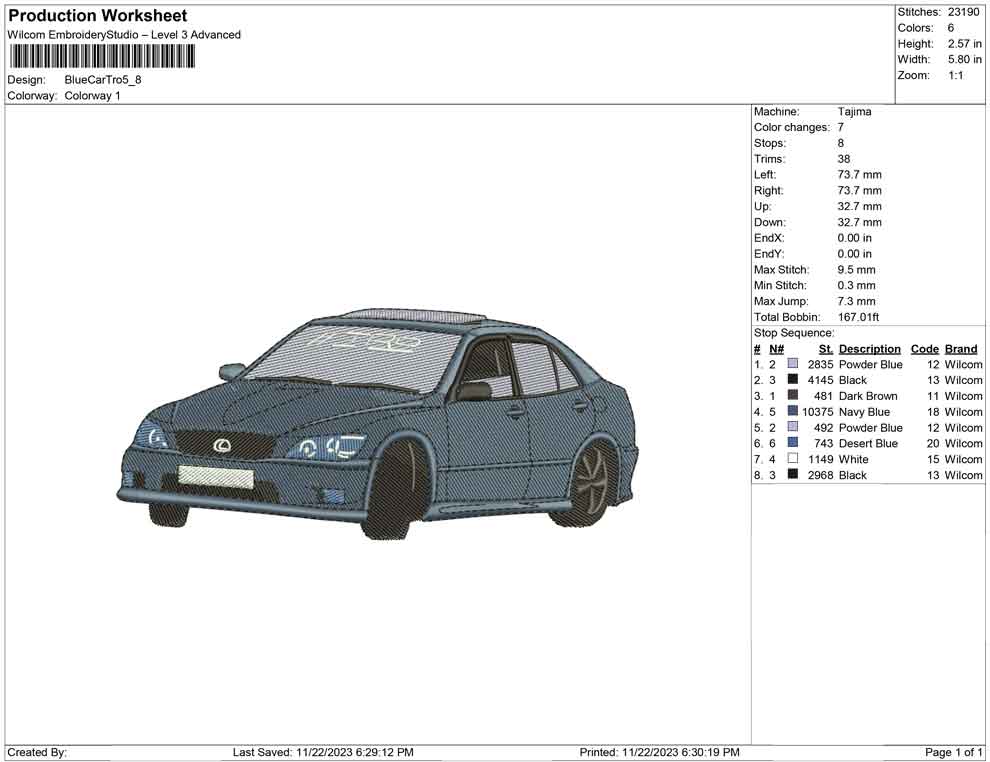Click the Black swatch in row 8
The image size is (990, 762).
[793, 474]
